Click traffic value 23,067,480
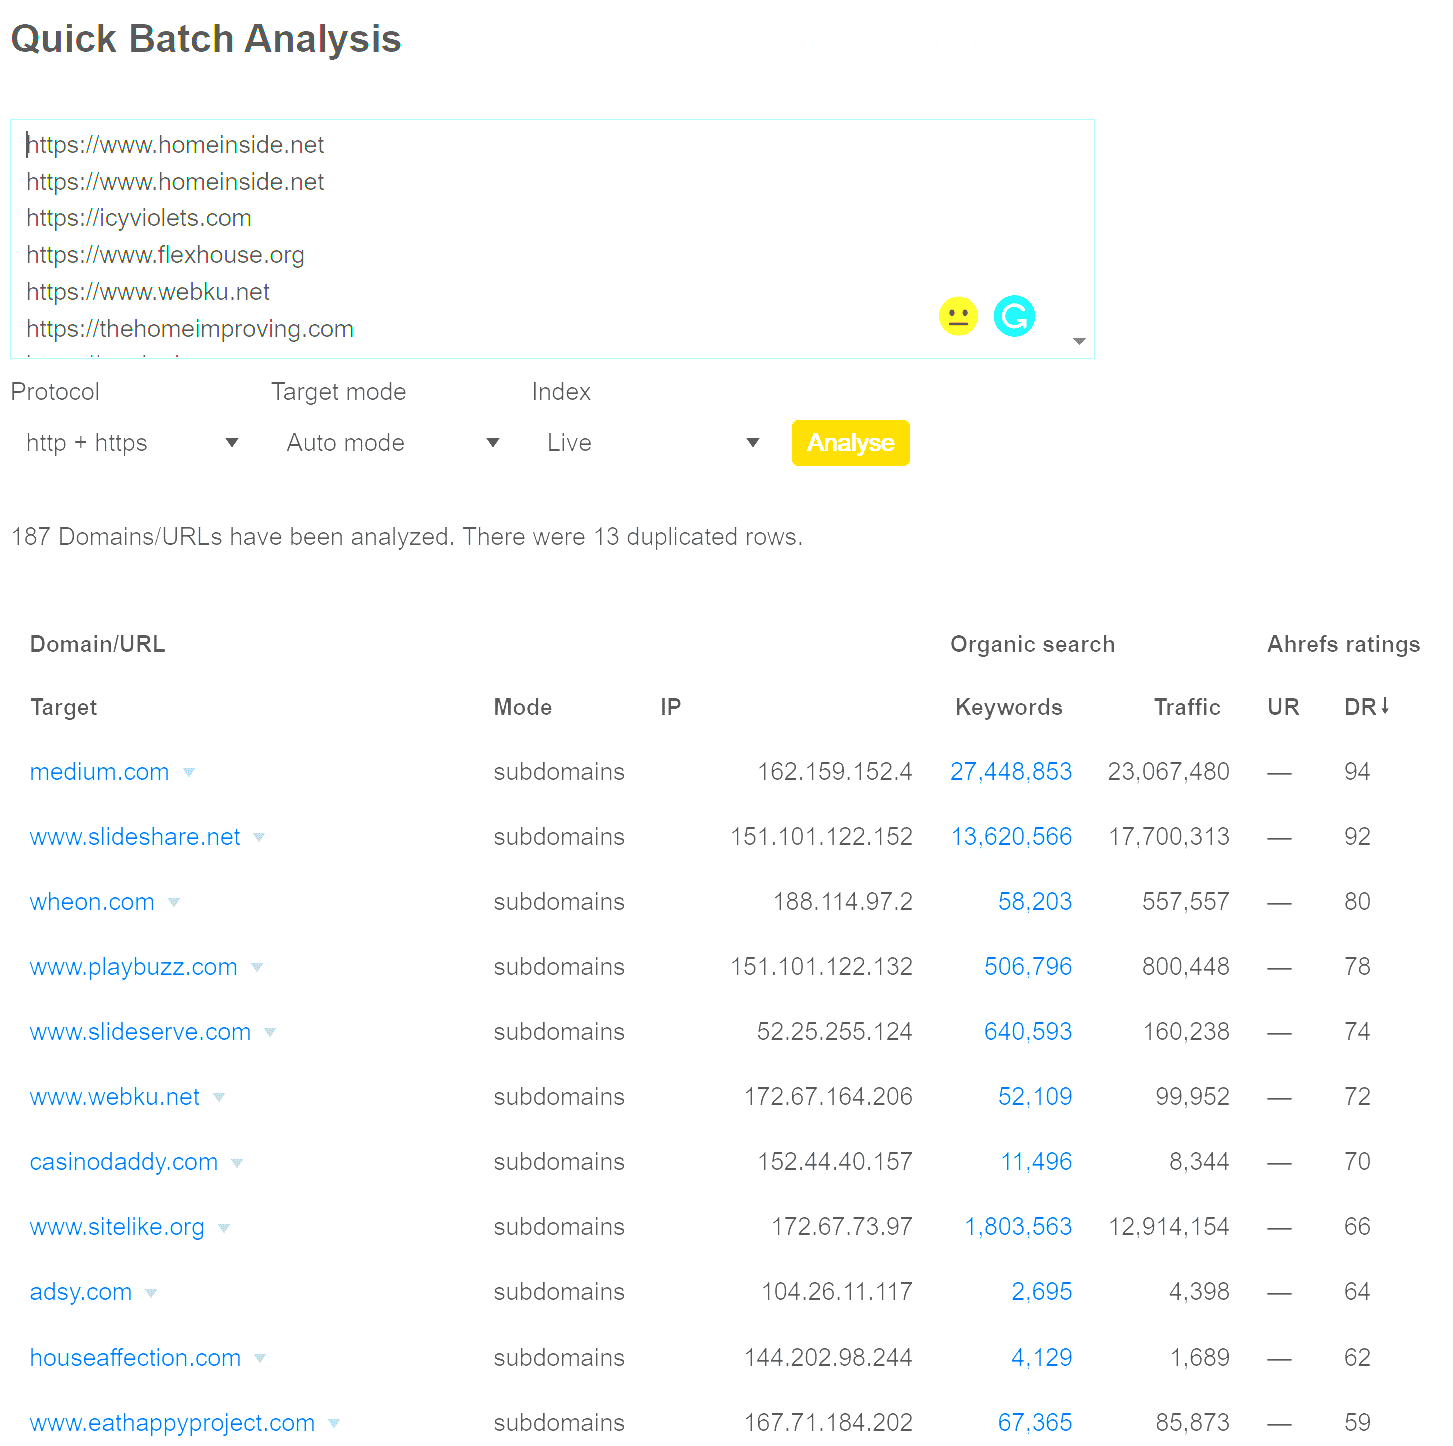This screenshot has height=1446, width=1453. tap(1169, 772)
